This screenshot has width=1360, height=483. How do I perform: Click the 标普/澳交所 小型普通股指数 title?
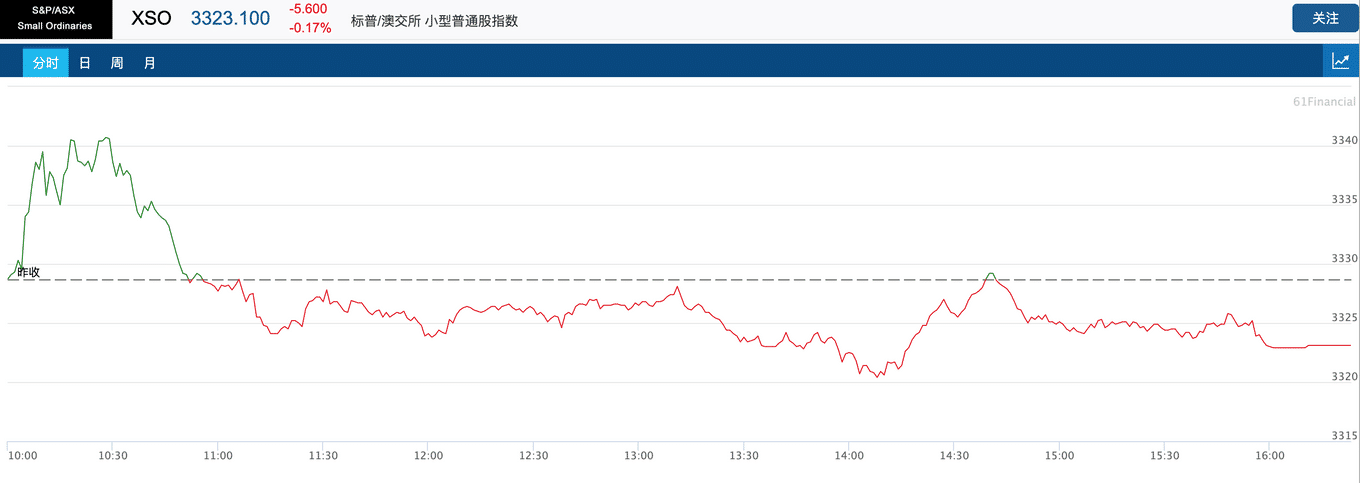pyautogui.click(x=434, y=20)
